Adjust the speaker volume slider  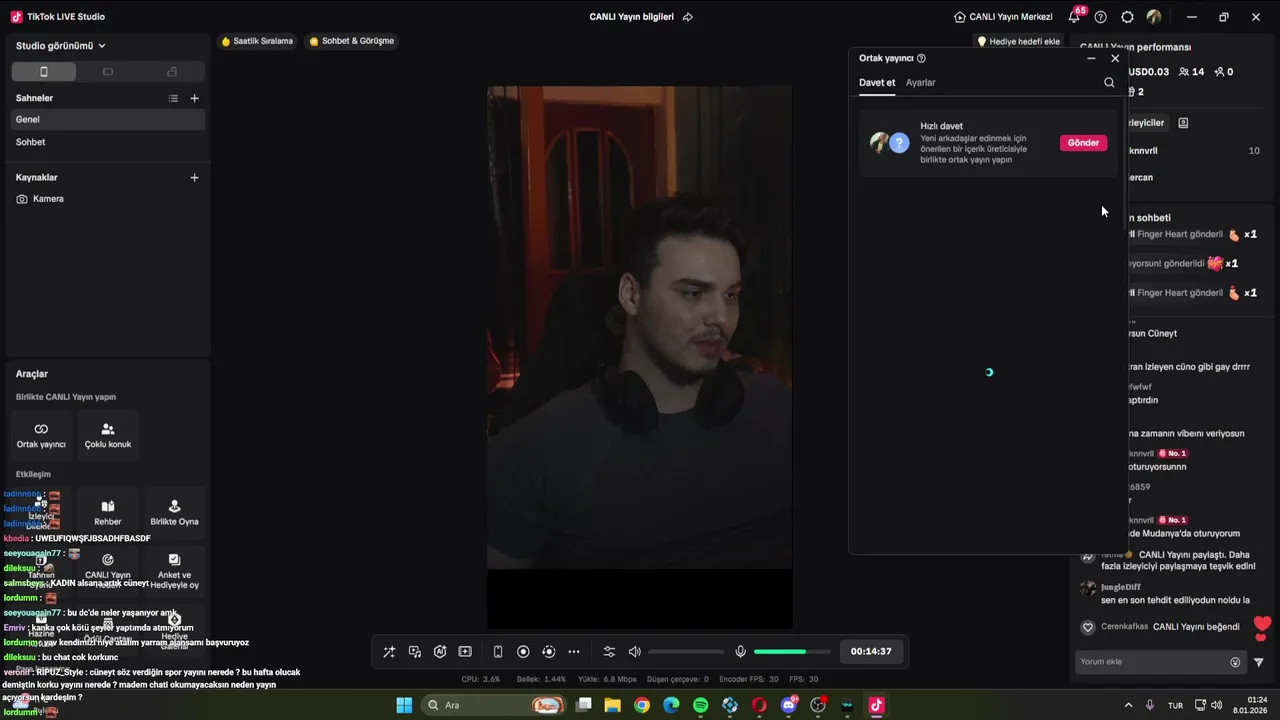[686, 652]
